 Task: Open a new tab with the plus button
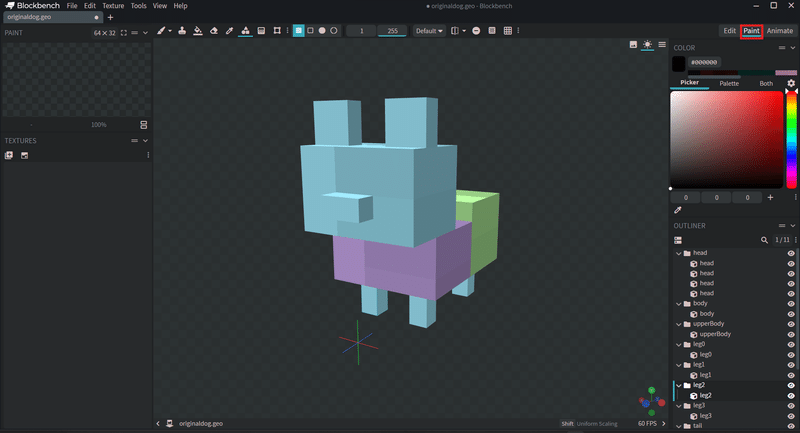pyautogui.click(x=110, y=17)
